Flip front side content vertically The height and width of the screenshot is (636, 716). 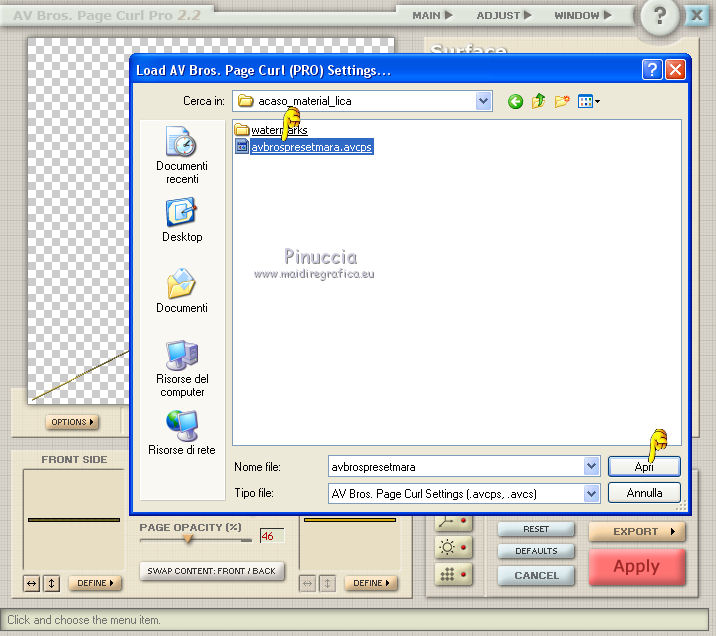pyautogui.click(x=52, y=583)
